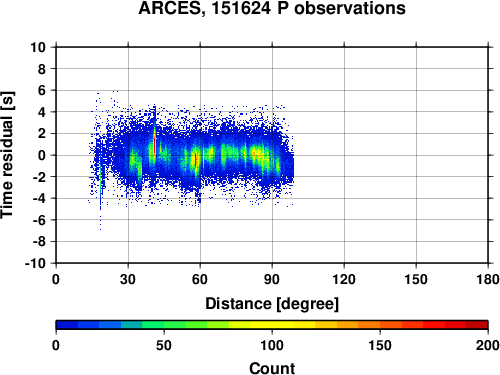This screenshot has height=375, width=500.
Task: Click the 'Time residual [s]' y-axis label
Action: [7, 155]
